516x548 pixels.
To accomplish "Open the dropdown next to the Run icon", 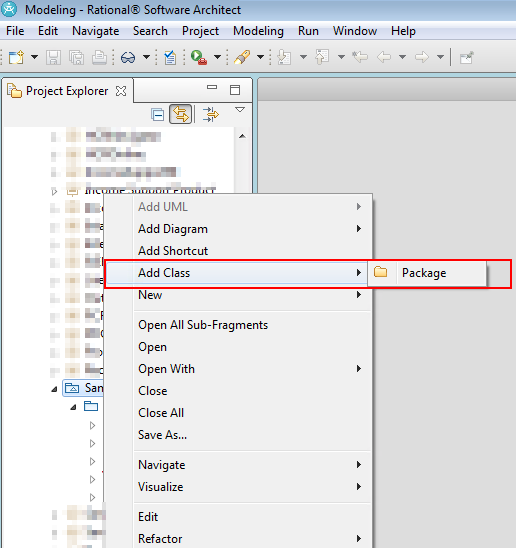I will [x=217, y=57].
